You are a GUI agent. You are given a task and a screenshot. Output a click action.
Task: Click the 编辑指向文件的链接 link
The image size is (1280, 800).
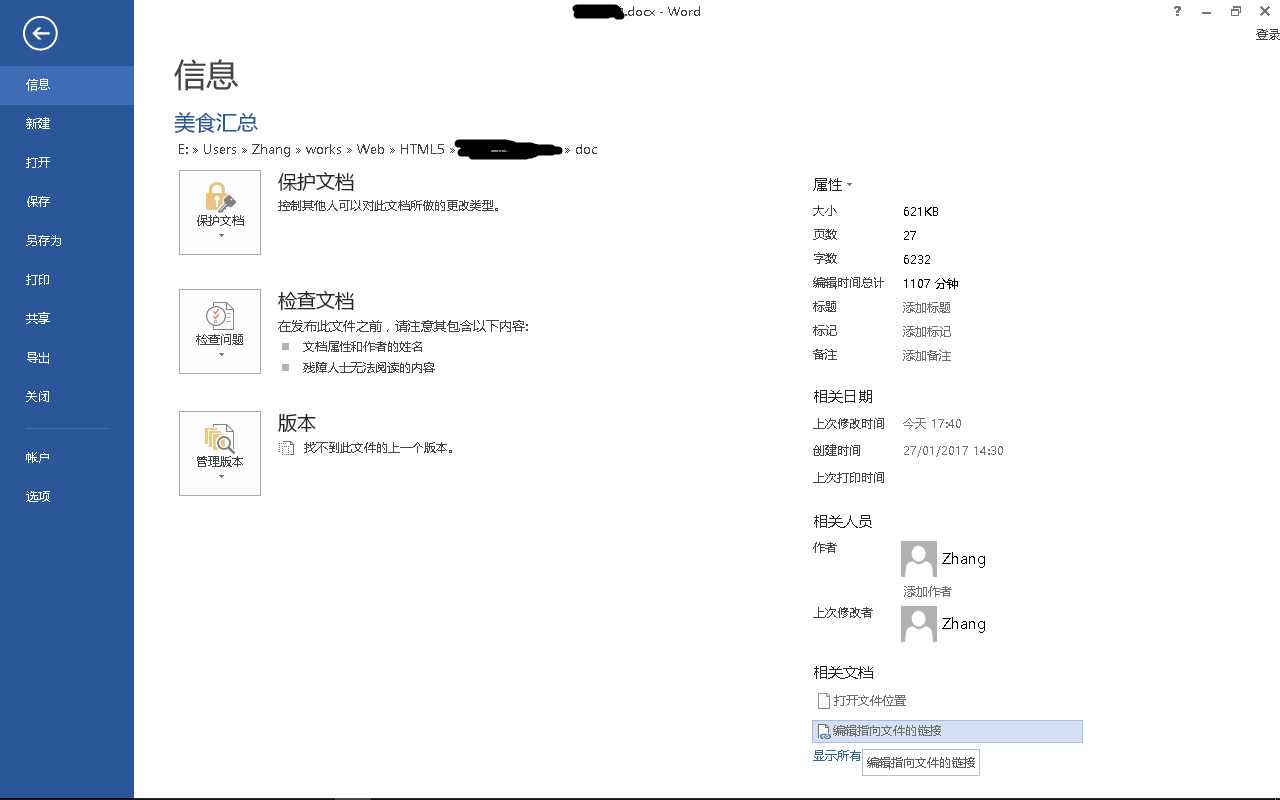tap(947, 731)
